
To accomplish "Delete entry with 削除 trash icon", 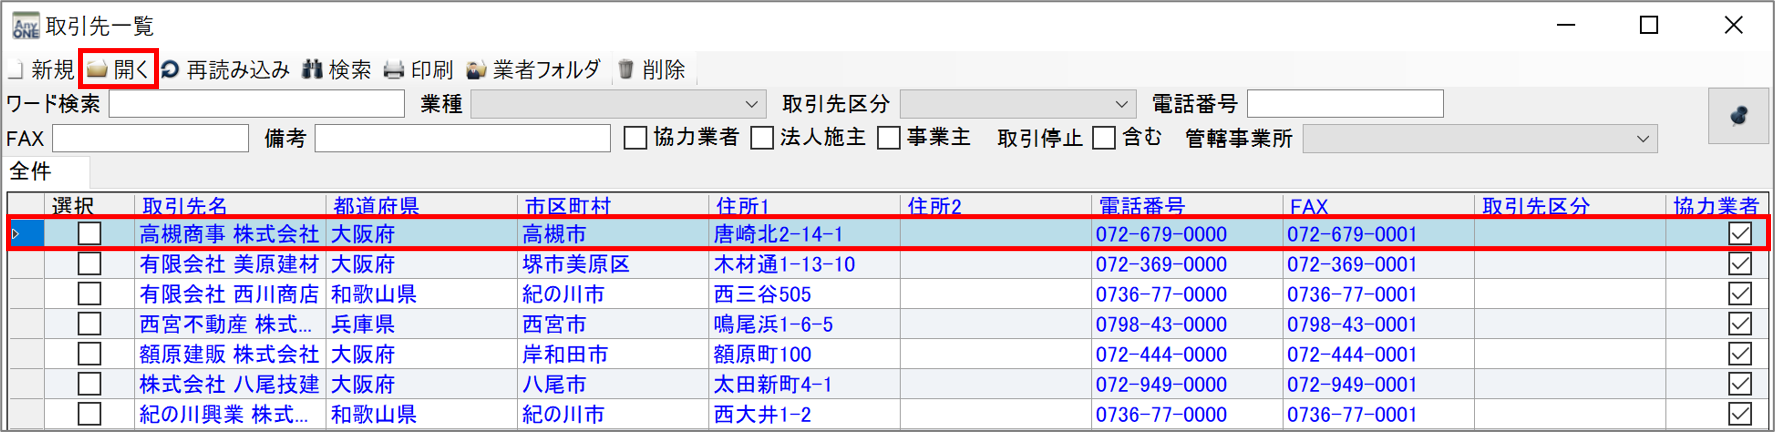I will pyautogui.click(x=626, y=70).
